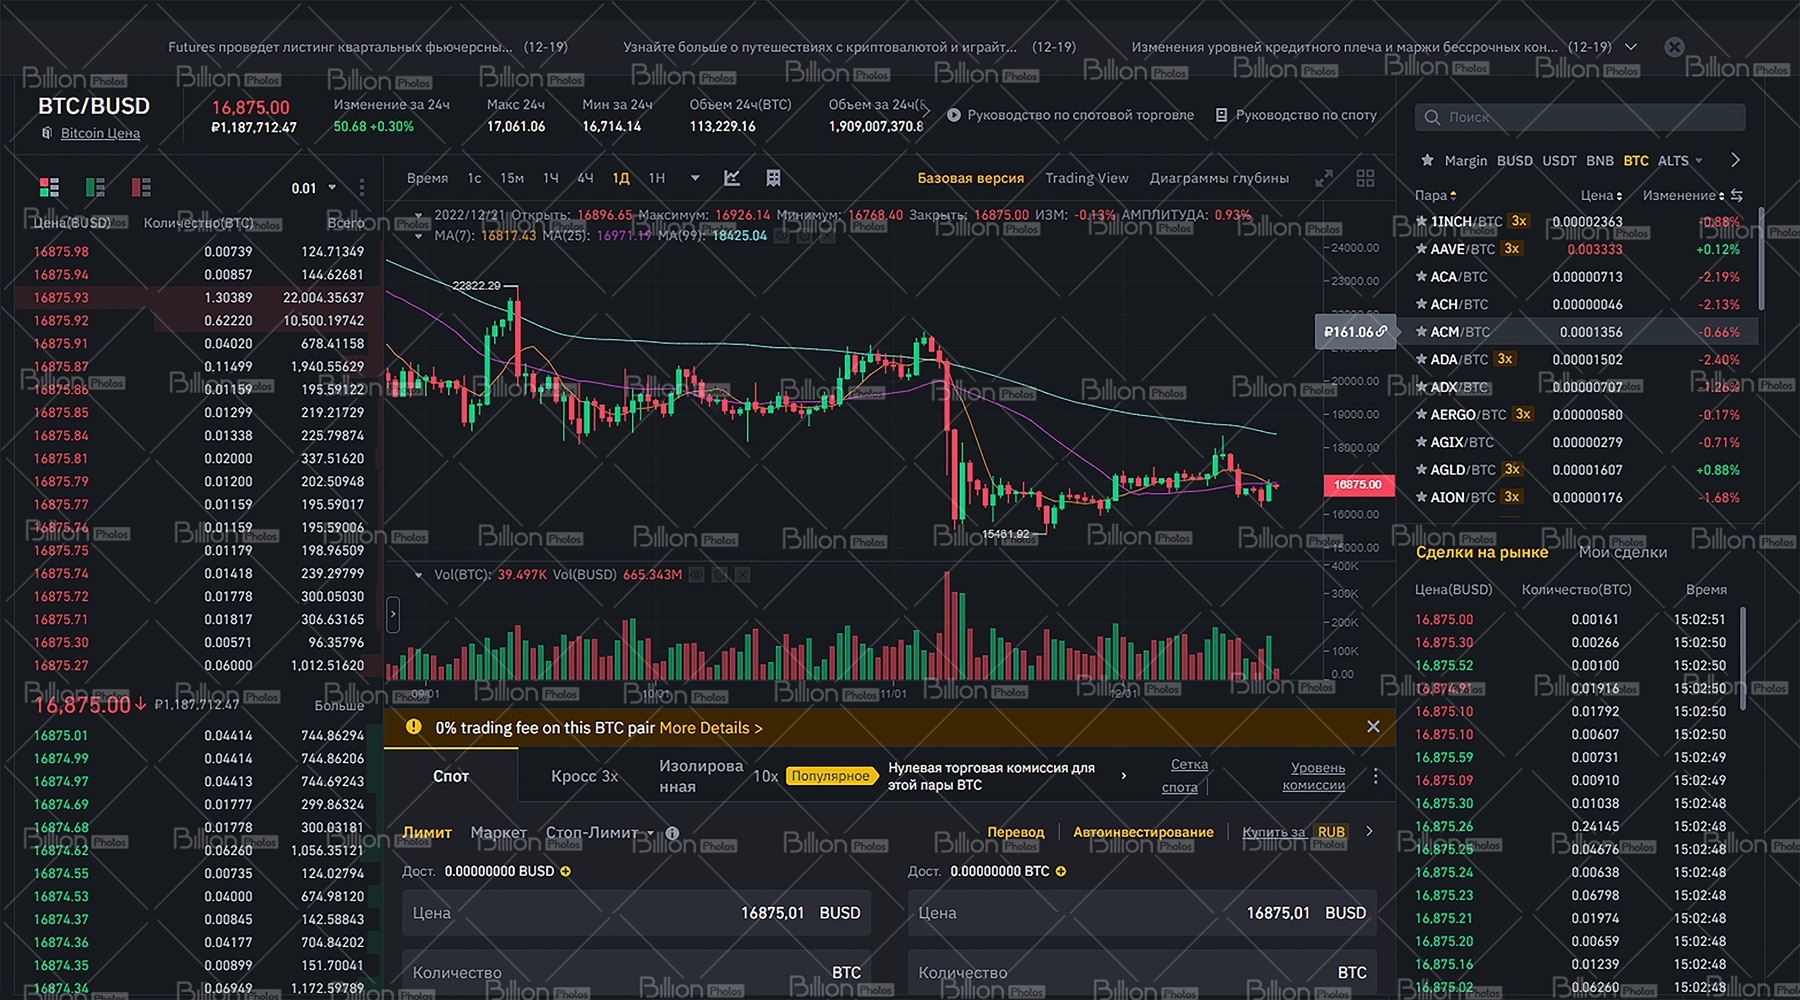Click the More Details link in fee banner

click(710, 728)
